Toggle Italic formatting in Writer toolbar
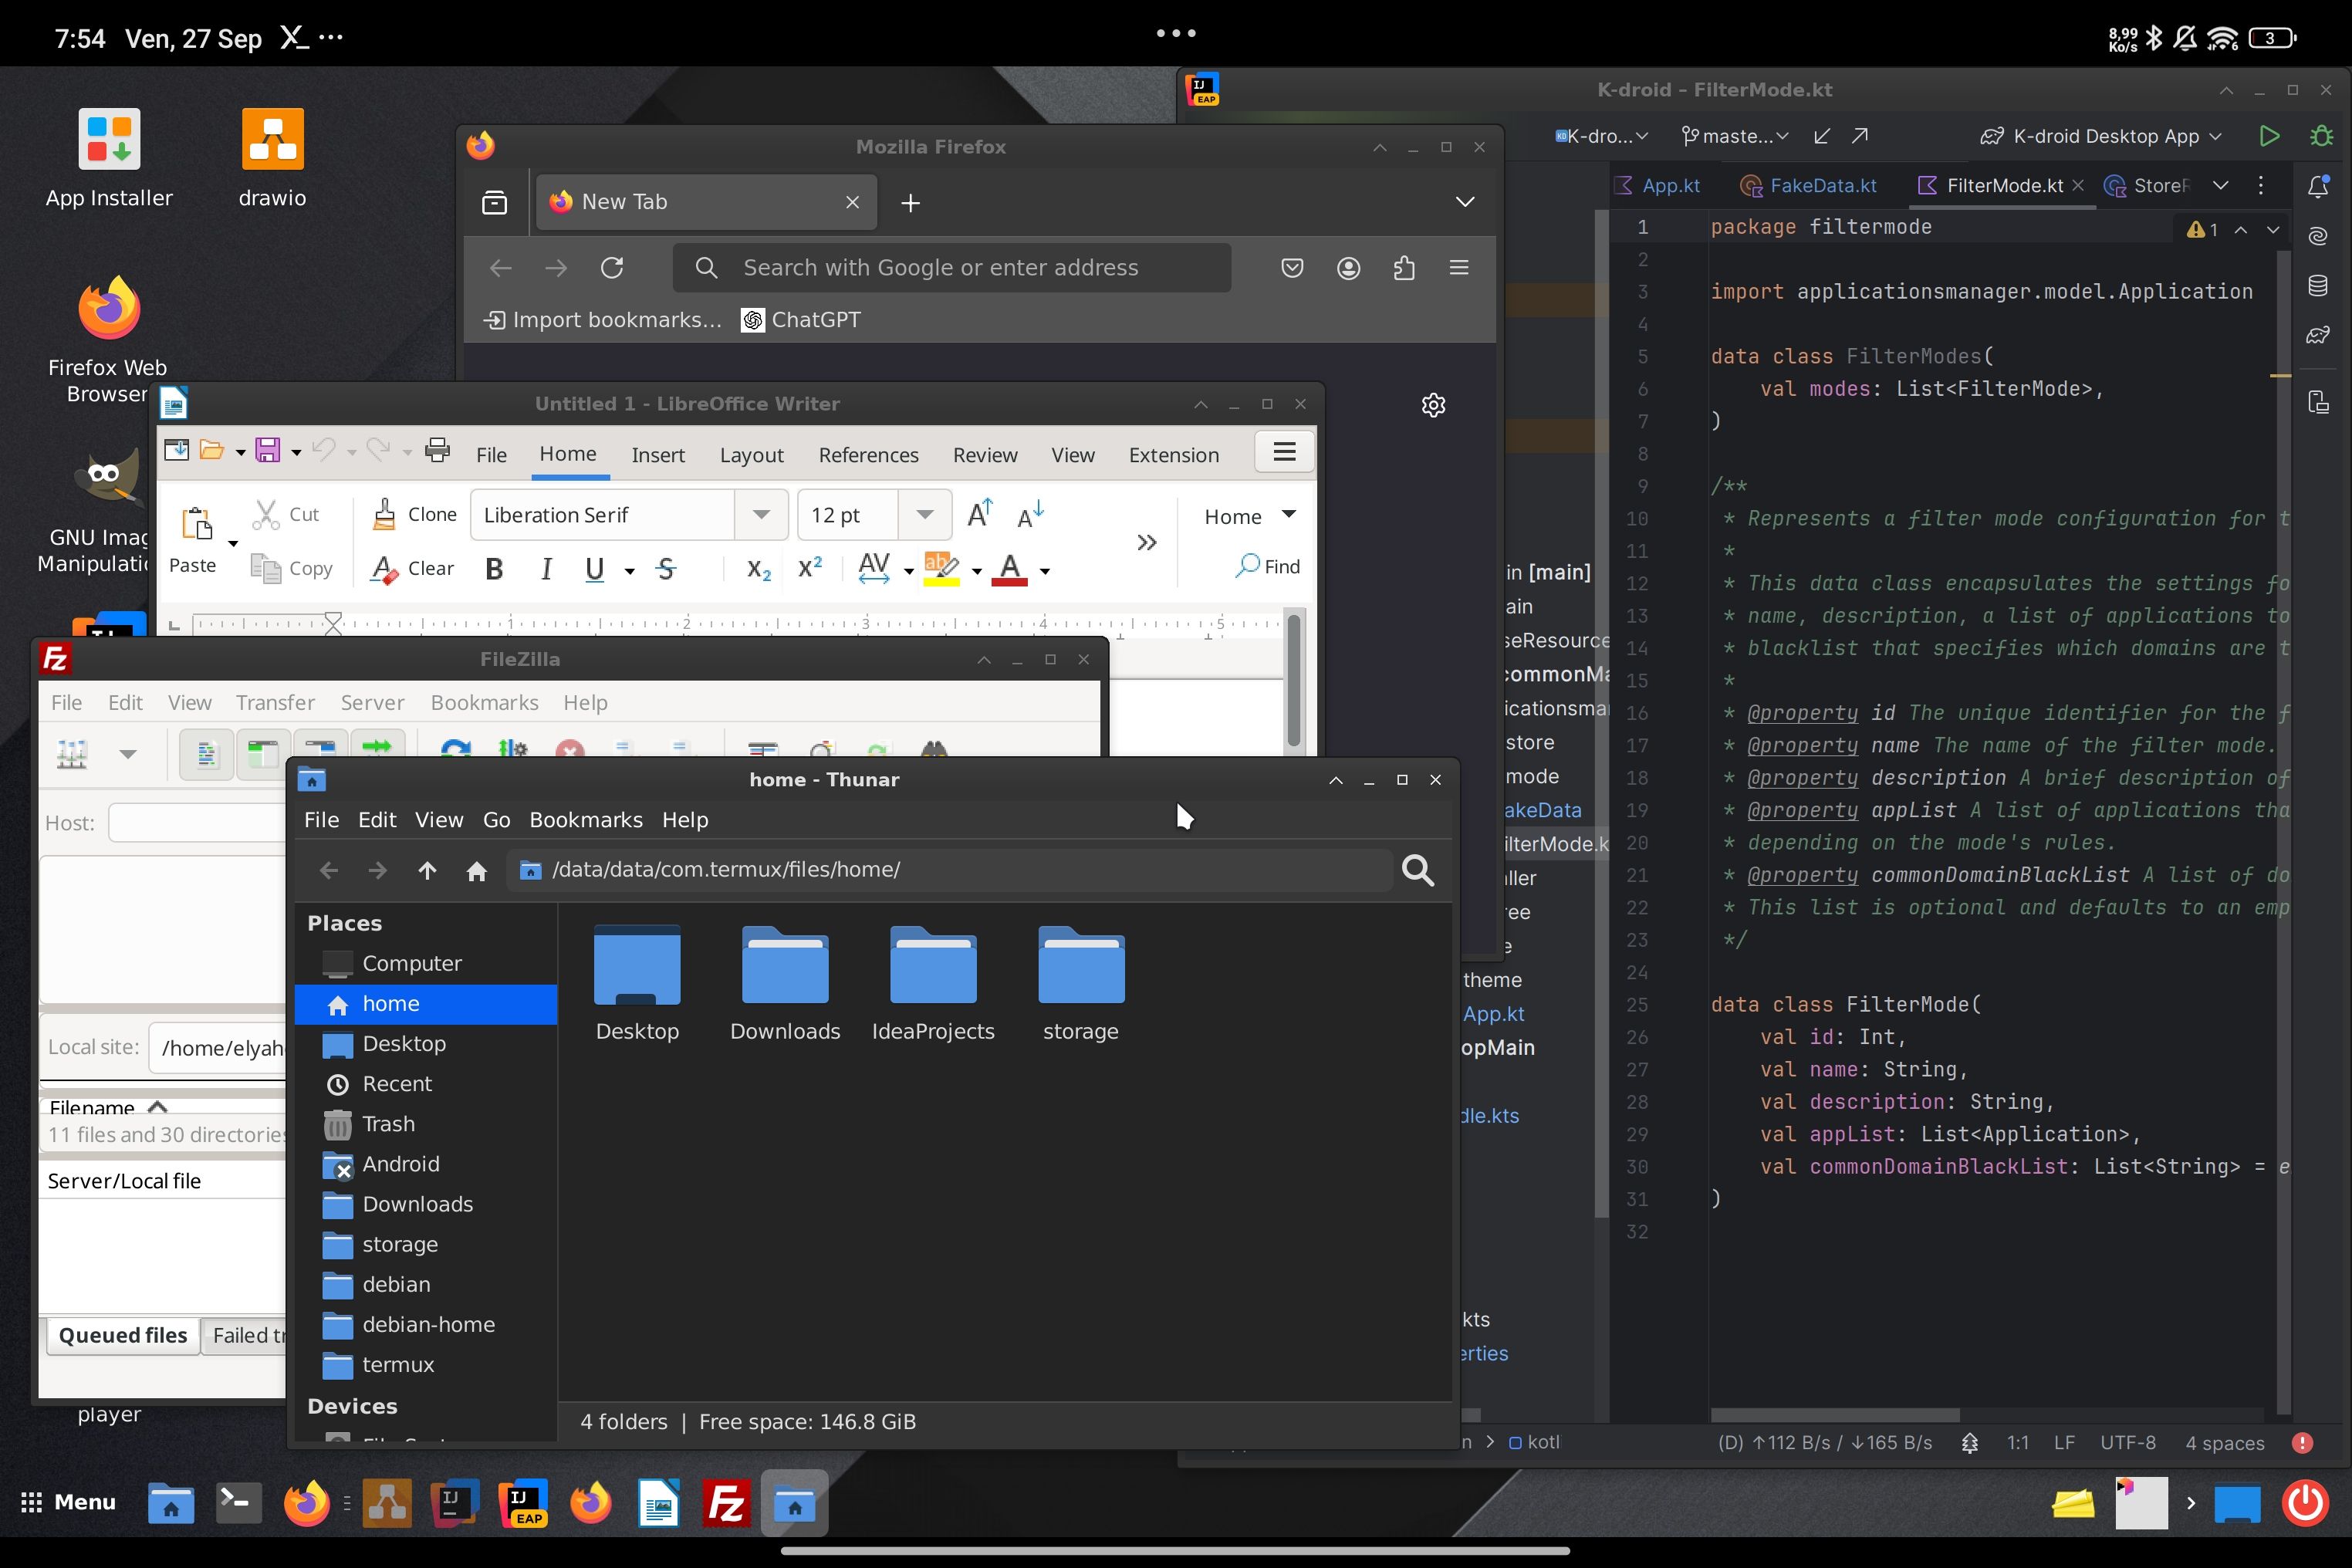 pyautogui.click(x=546, y=569)
